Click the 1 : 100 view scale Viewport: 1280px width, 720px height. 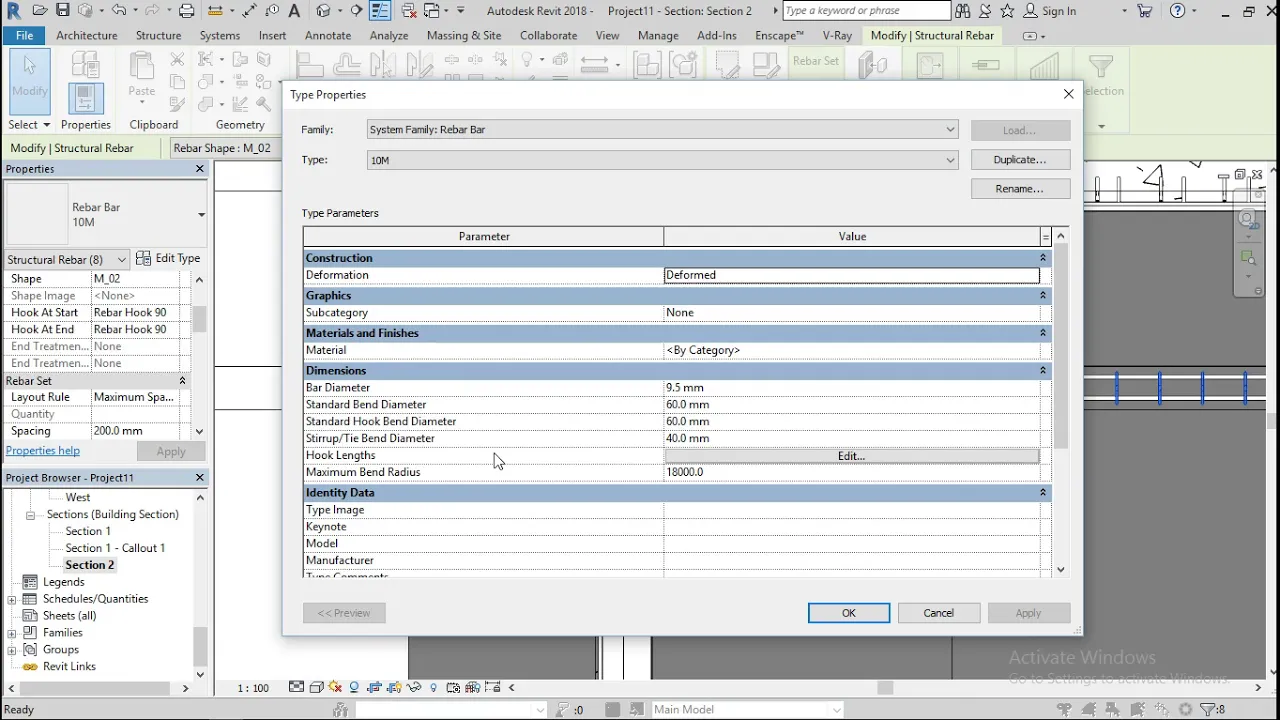click(253, 688)
